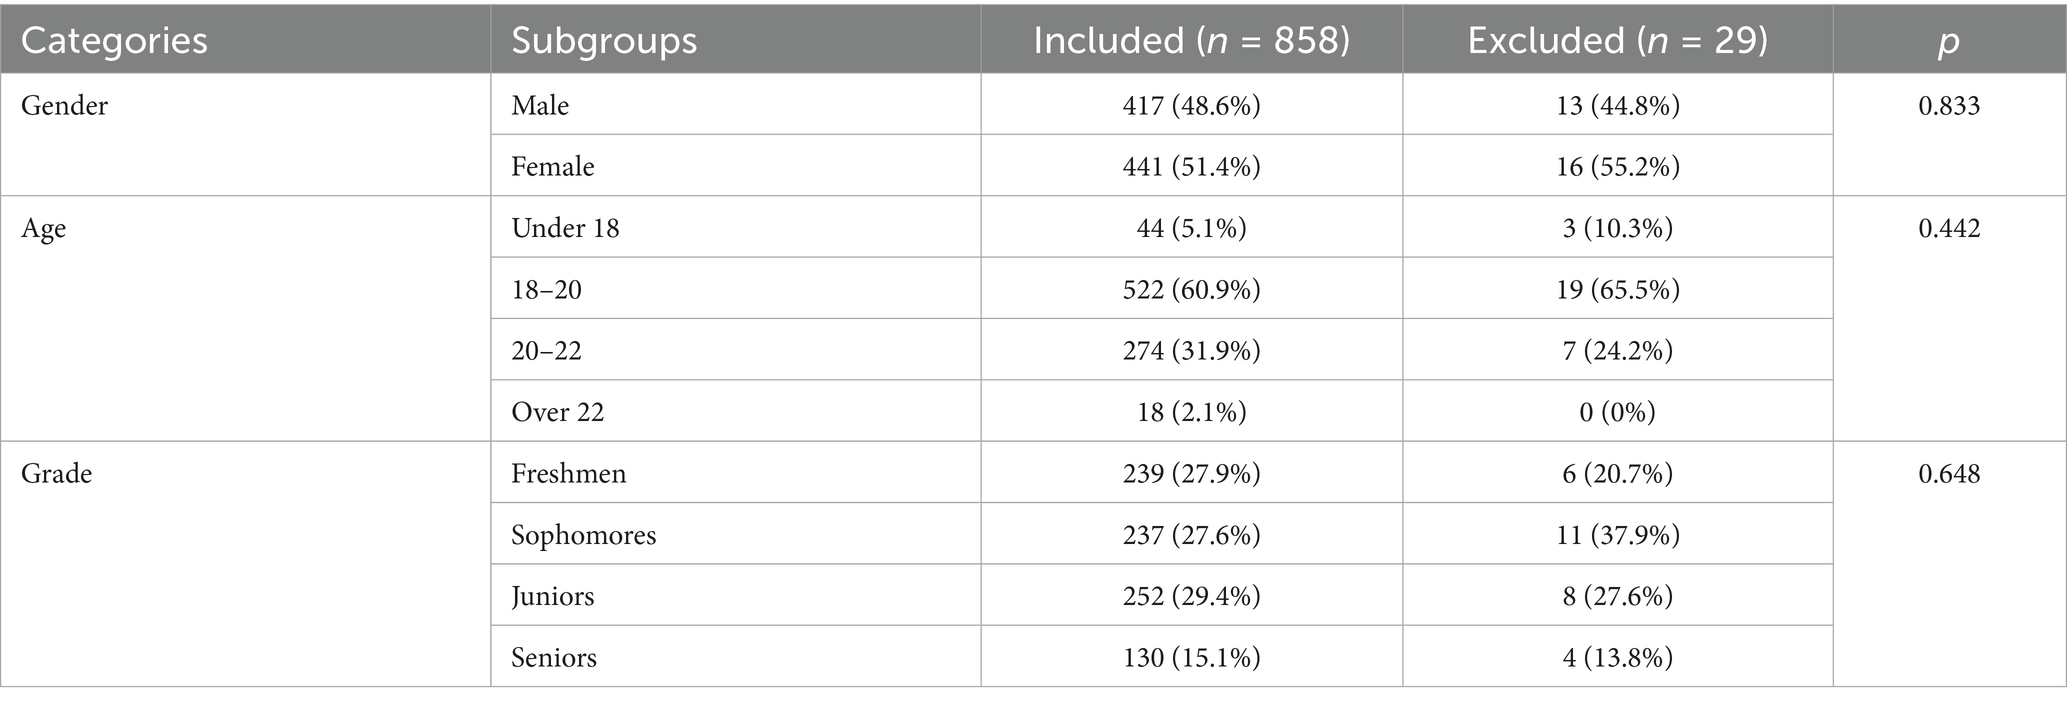The width and height of the screenshot is (2067, 705).
Task: Click the 11 (37.9%) excluded cell
Action: coord(1617,535)
